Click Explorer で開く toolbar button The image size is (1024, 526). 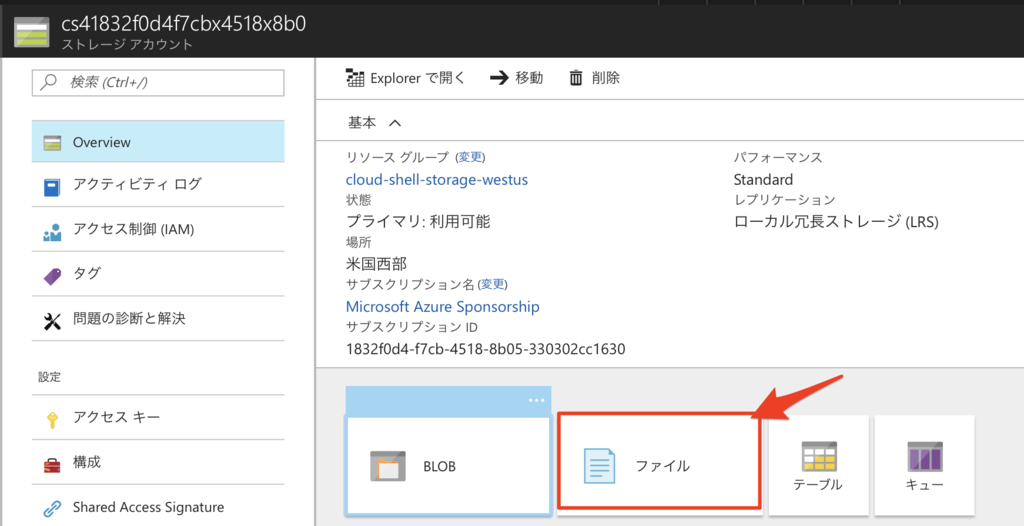click(406, 78)
